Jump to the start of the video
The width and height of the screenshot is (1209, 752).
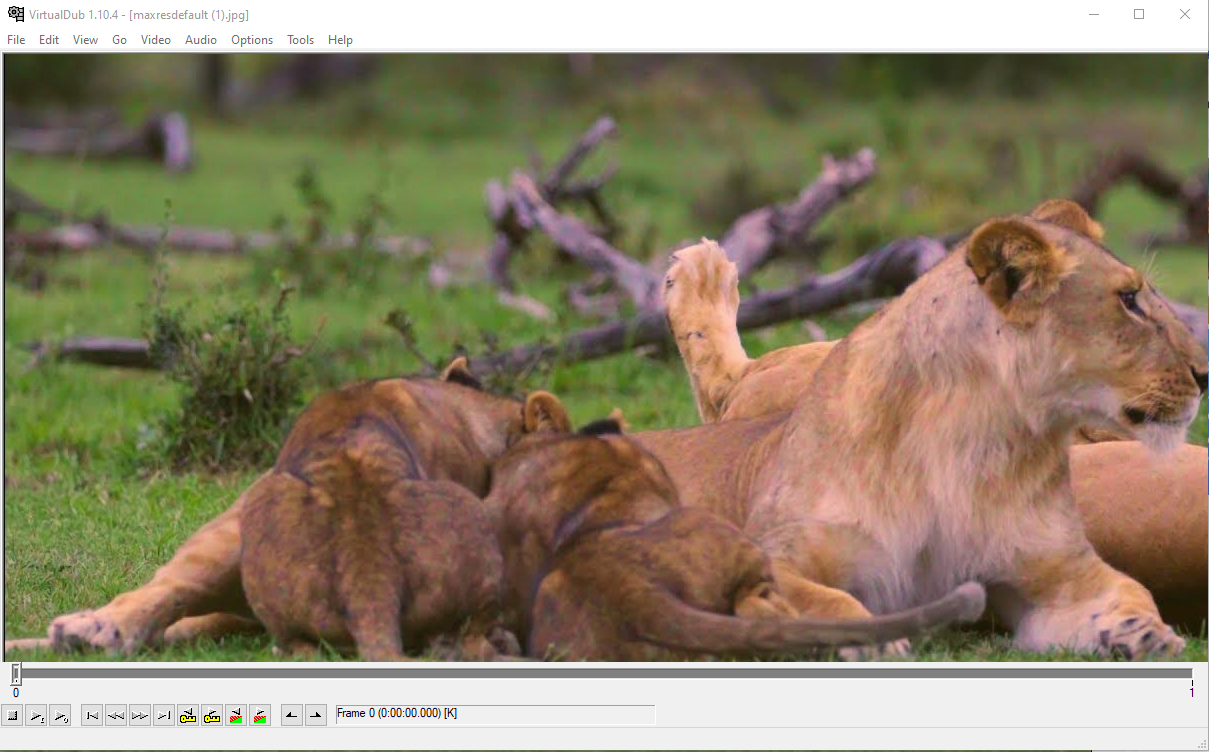[92, 715]
